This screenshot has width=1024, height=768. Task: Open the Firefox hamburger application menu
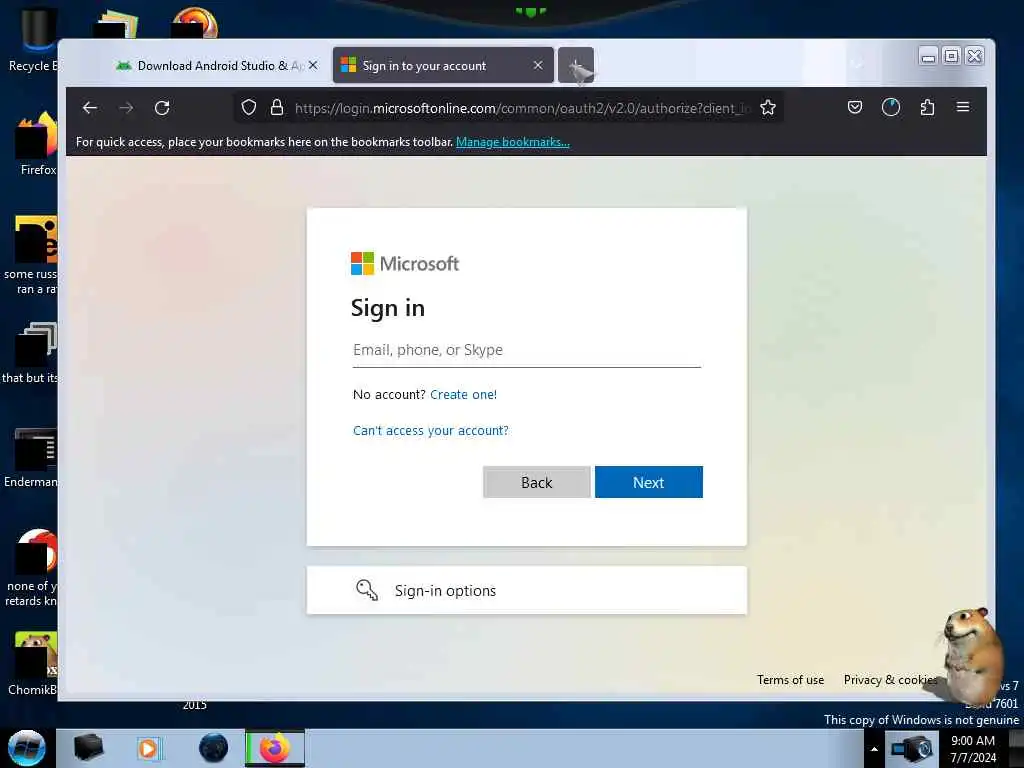963,107
